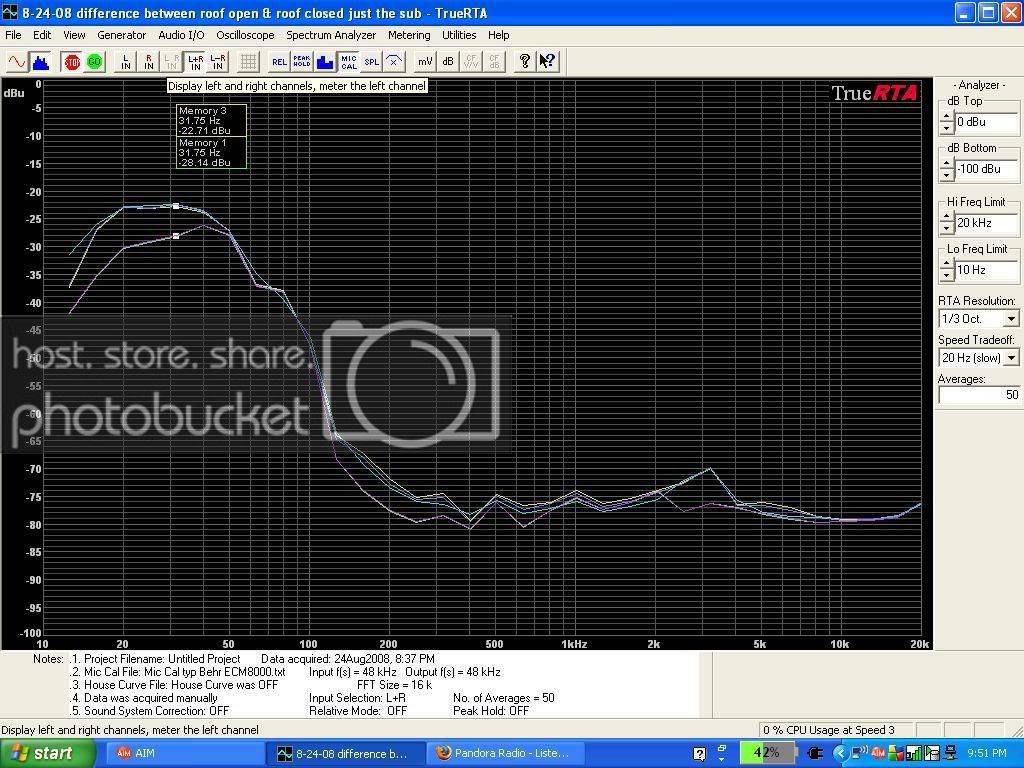
Task: Click the taskbar clock 9:51 PM
Action: pos(987,754)
